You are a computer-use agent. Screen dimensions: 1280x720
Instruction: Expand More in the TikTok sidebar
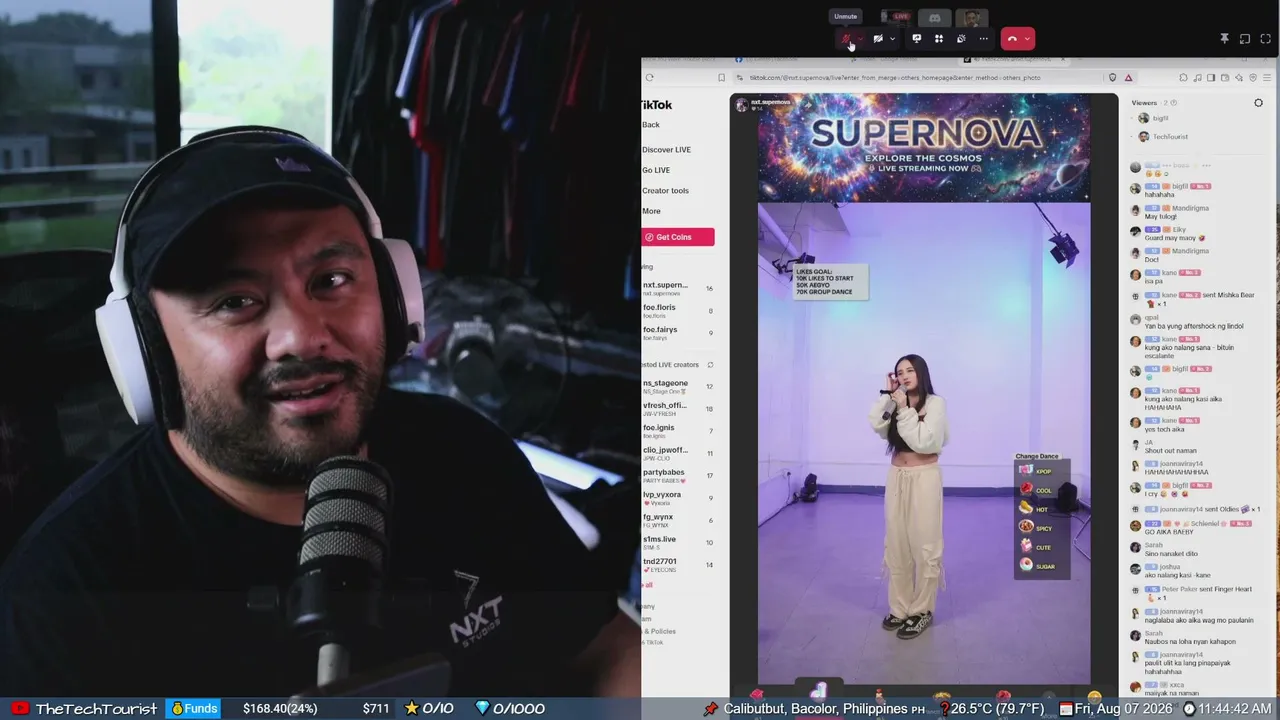point(651,211)
